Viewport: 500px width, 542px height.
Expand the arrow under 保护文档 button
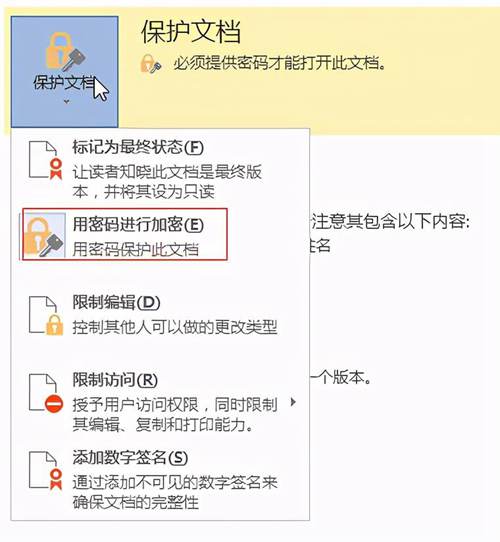coord(66,102)
